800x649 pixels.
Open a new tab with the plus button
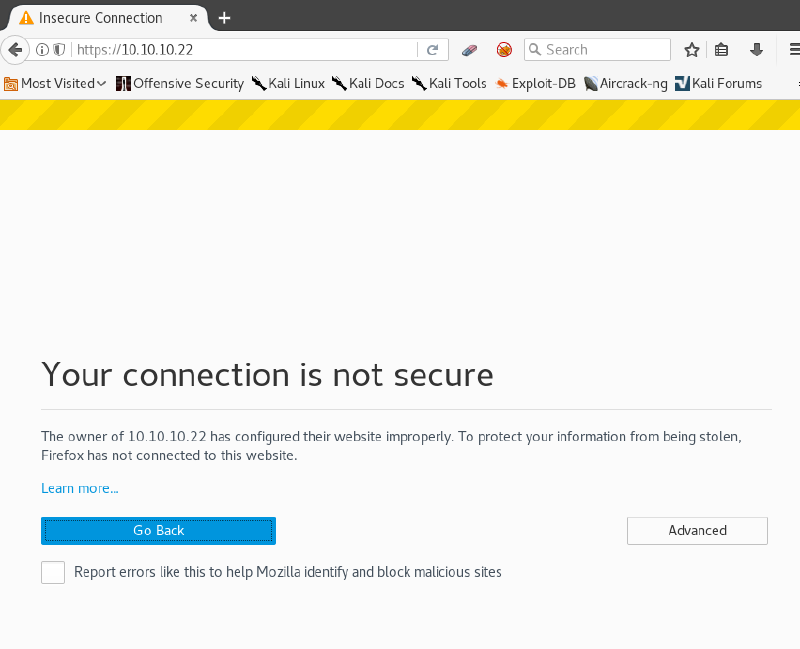(x=224, y=17)
